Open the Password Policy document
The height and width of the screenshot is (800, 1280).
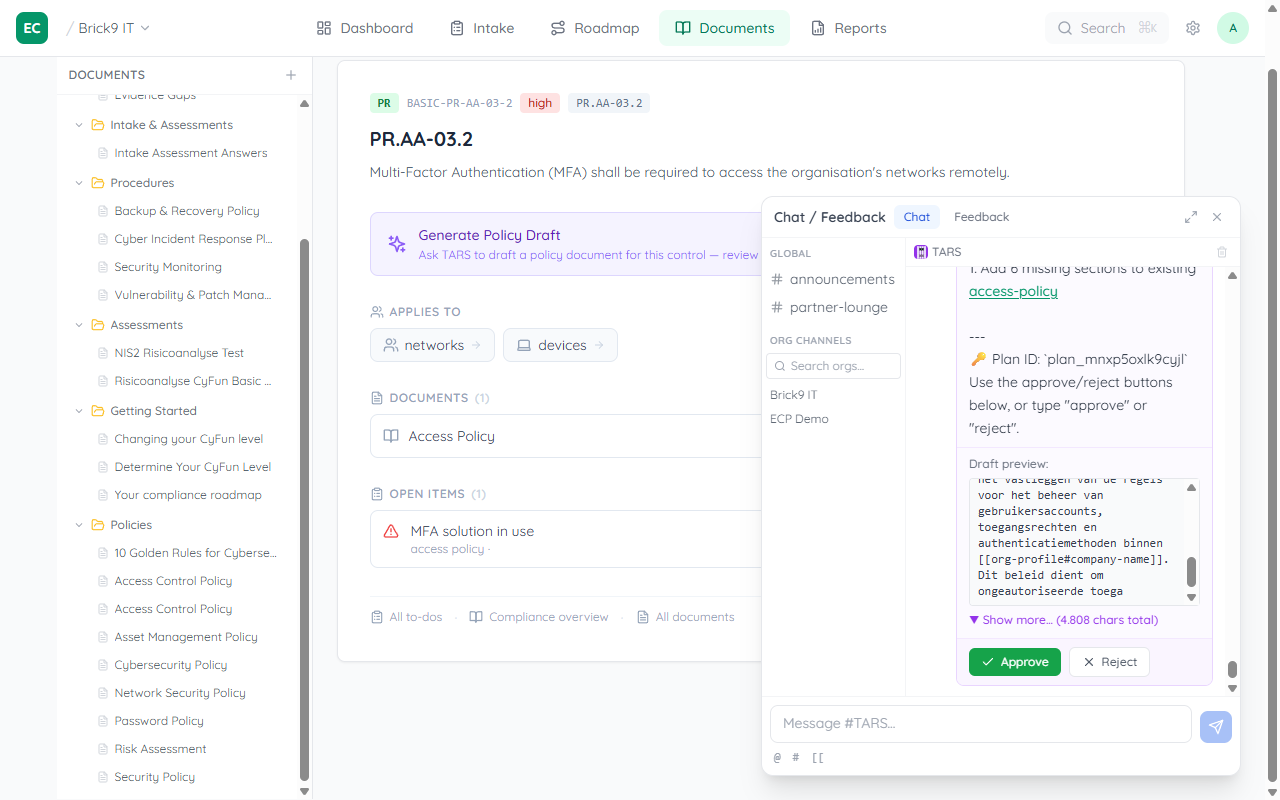tap(159, 721)
